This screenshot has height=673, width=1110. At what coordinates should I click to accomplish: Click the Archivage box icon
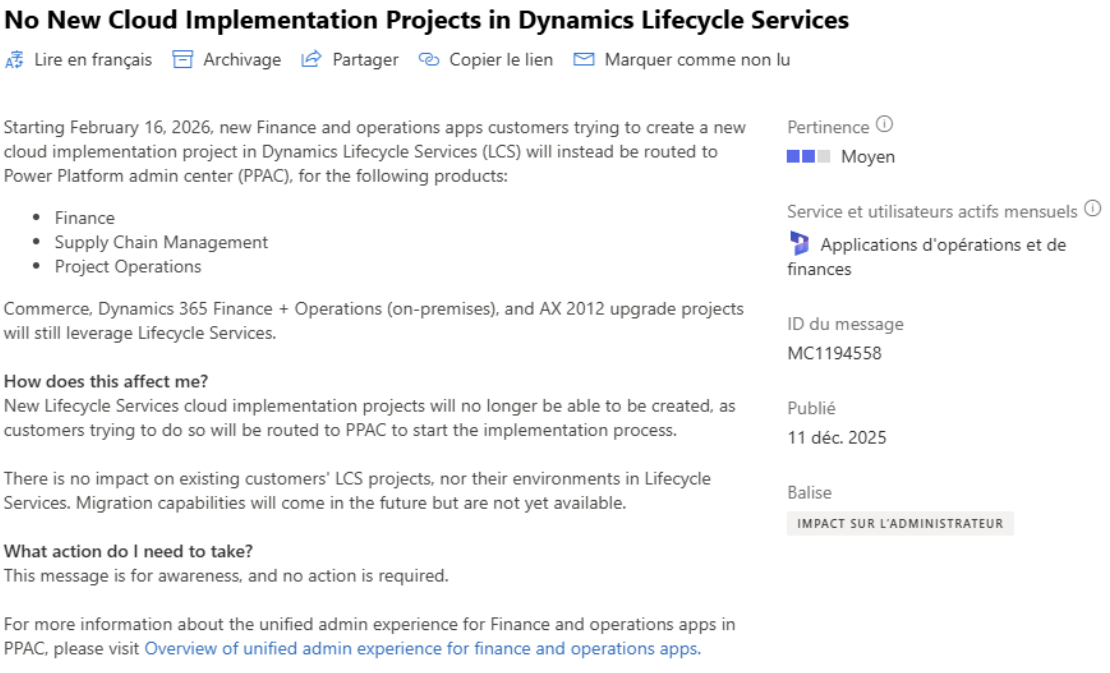point(182,60)
